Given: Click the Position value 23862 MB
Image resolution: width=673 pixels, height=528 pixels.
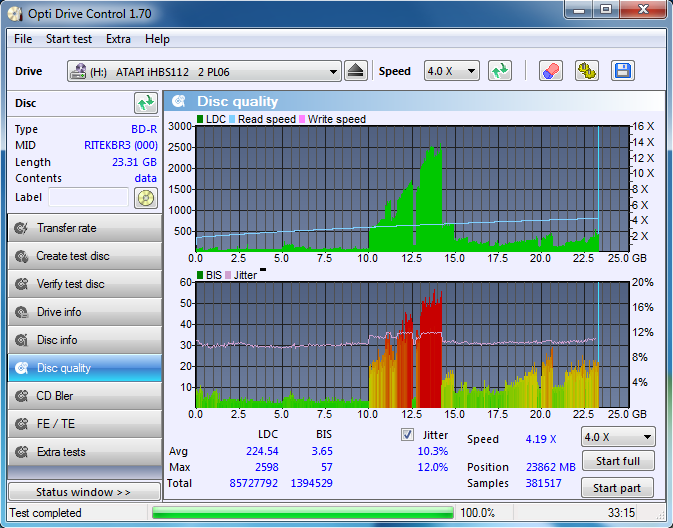Looking at the screenshot, I should (x=551, y=467).
